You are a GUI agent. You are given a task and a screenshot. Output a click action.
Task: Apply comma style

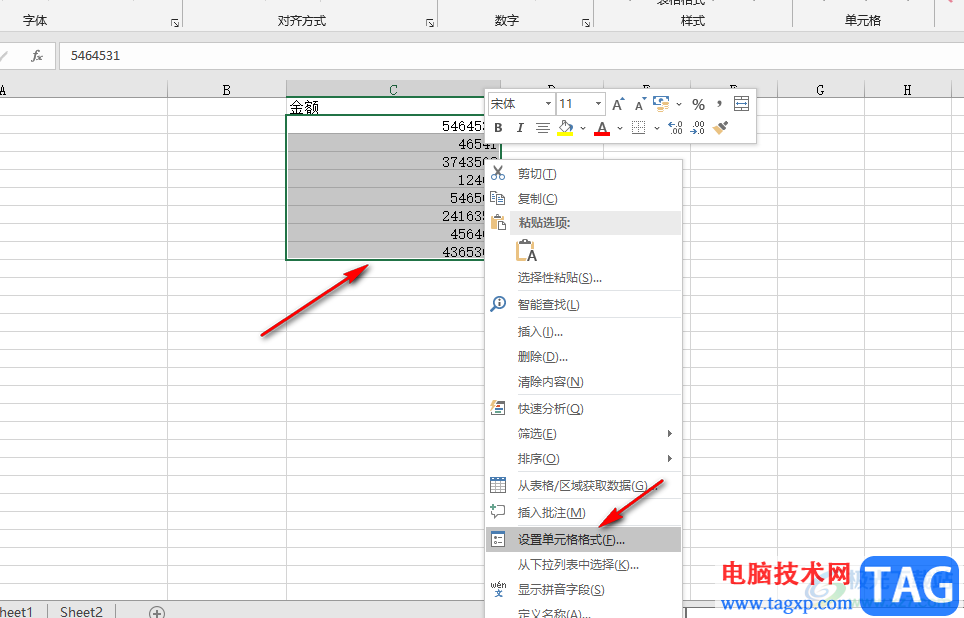(719, 104)
